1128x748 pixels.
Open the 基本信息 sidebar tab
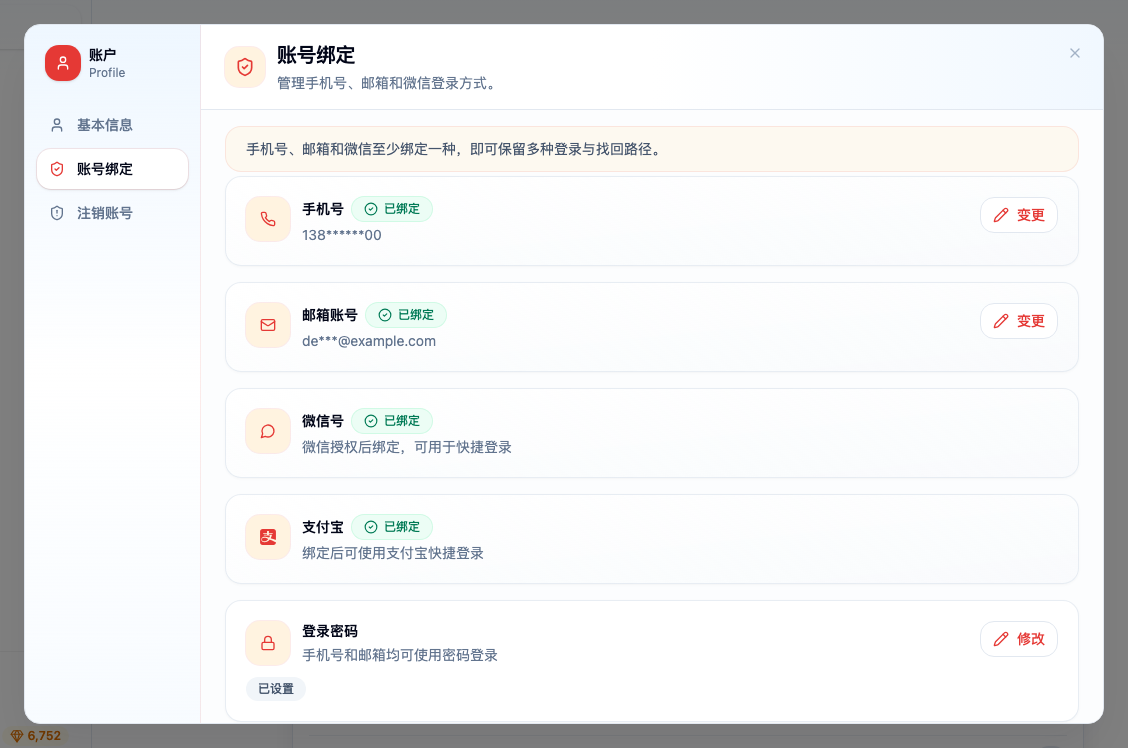[x=112, y=125]
